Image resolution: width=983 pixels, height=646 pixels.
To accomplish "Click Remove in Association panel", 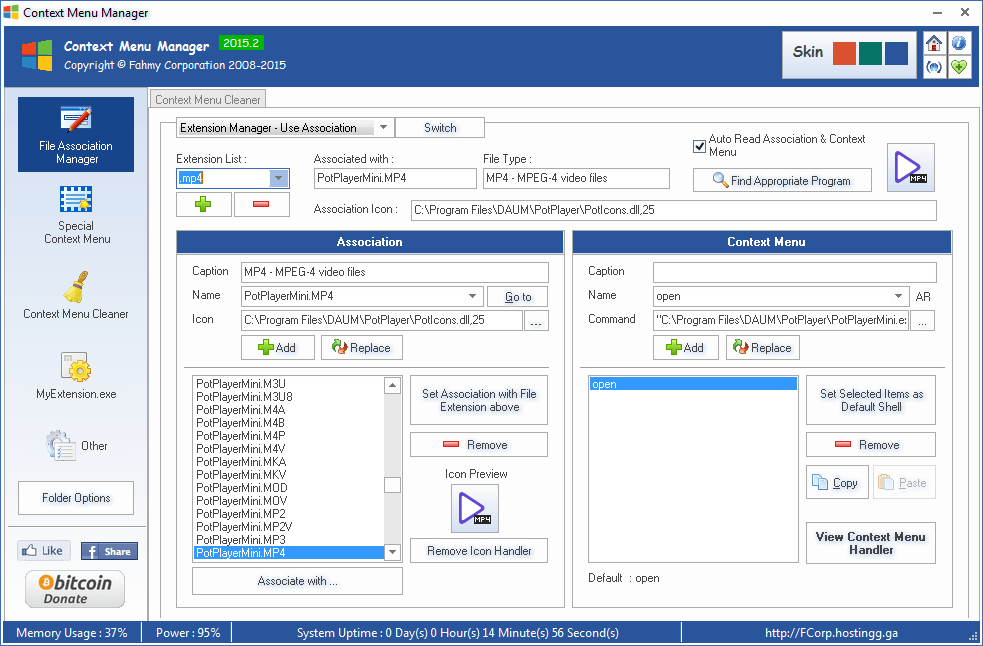I will [x=479, y=445].
